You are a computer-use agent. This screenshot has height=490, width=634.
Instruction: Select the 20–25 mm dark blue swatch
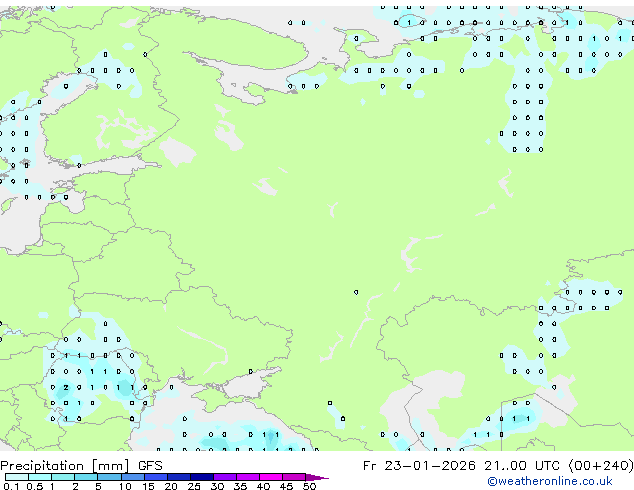click(x=179, y=477)
